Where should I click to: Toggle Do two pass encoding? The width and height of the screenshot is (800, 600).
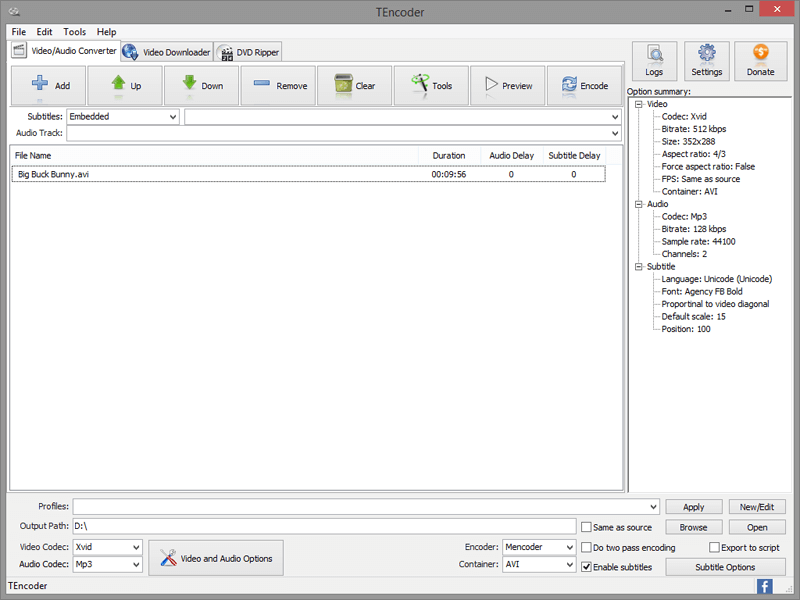[x=586, y=548]
